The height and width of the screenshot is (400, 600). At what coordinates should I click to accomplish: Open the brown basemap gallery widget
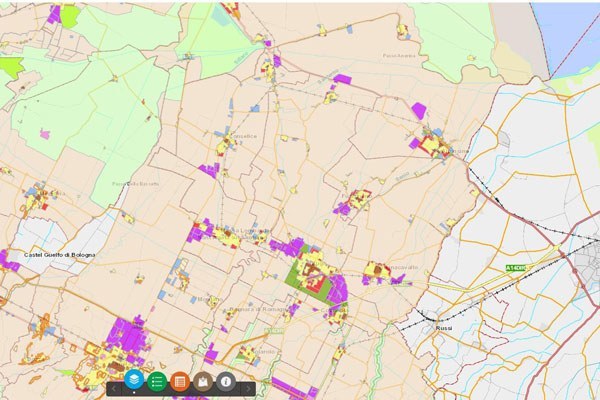pos(203,381)
